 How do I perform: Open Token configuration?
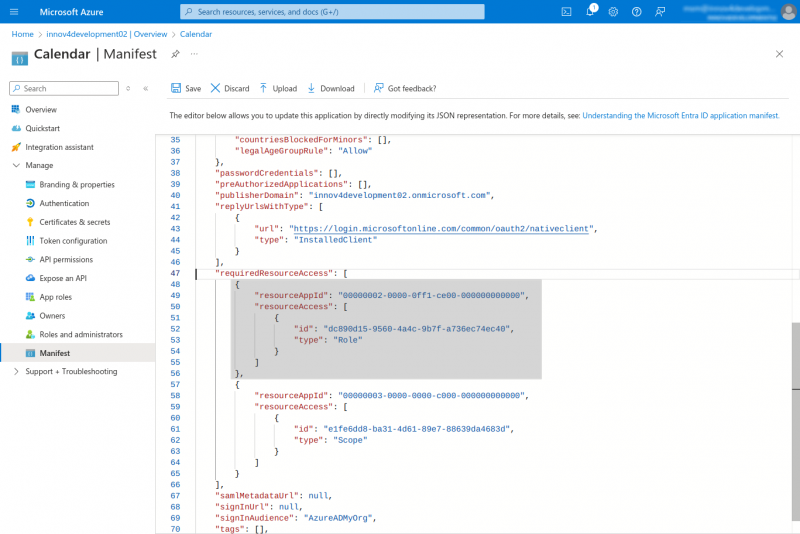click(73, 241)
